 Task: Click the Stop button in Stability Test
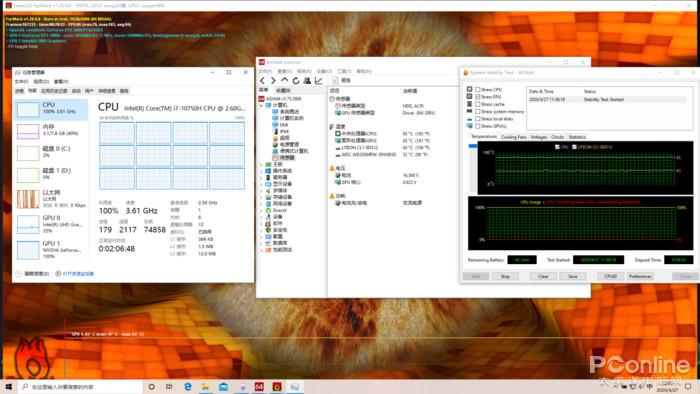pyautogui.click(x=505, y=276)
